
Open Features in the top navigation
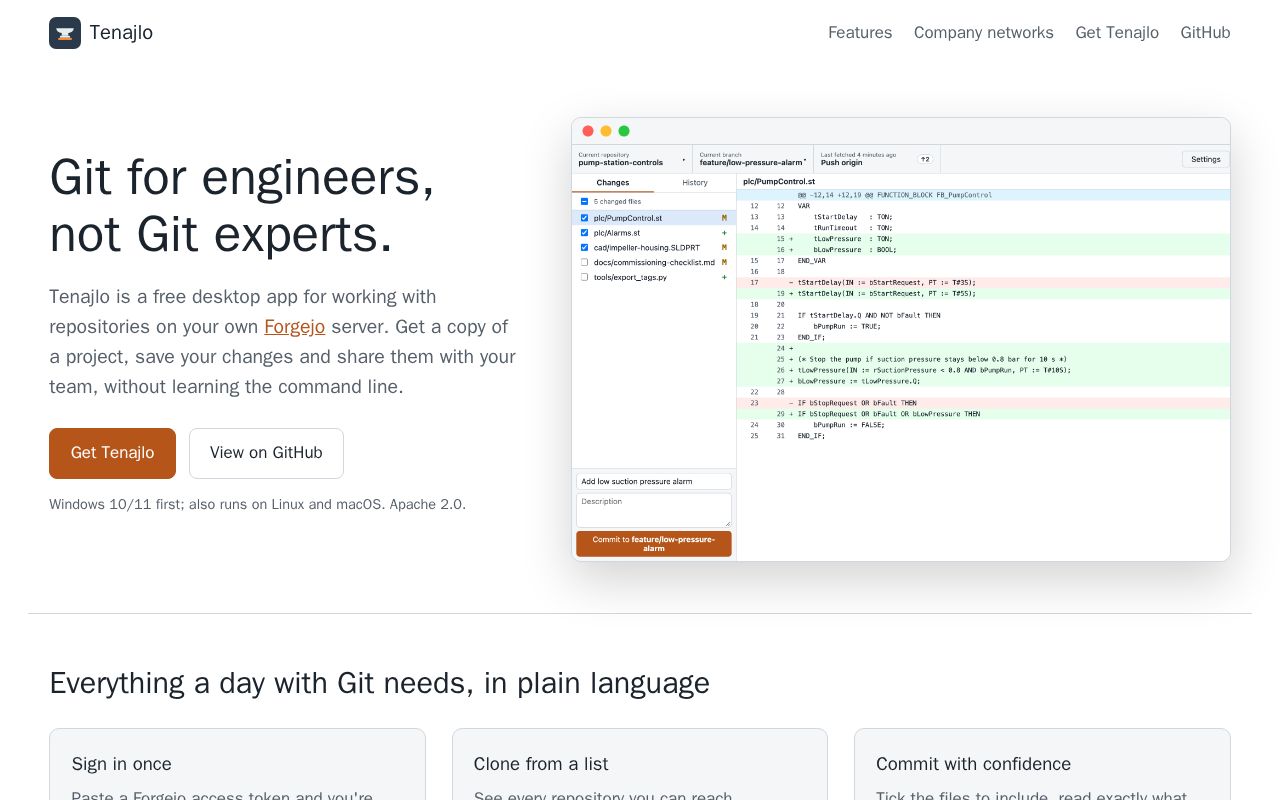(860, 33)
